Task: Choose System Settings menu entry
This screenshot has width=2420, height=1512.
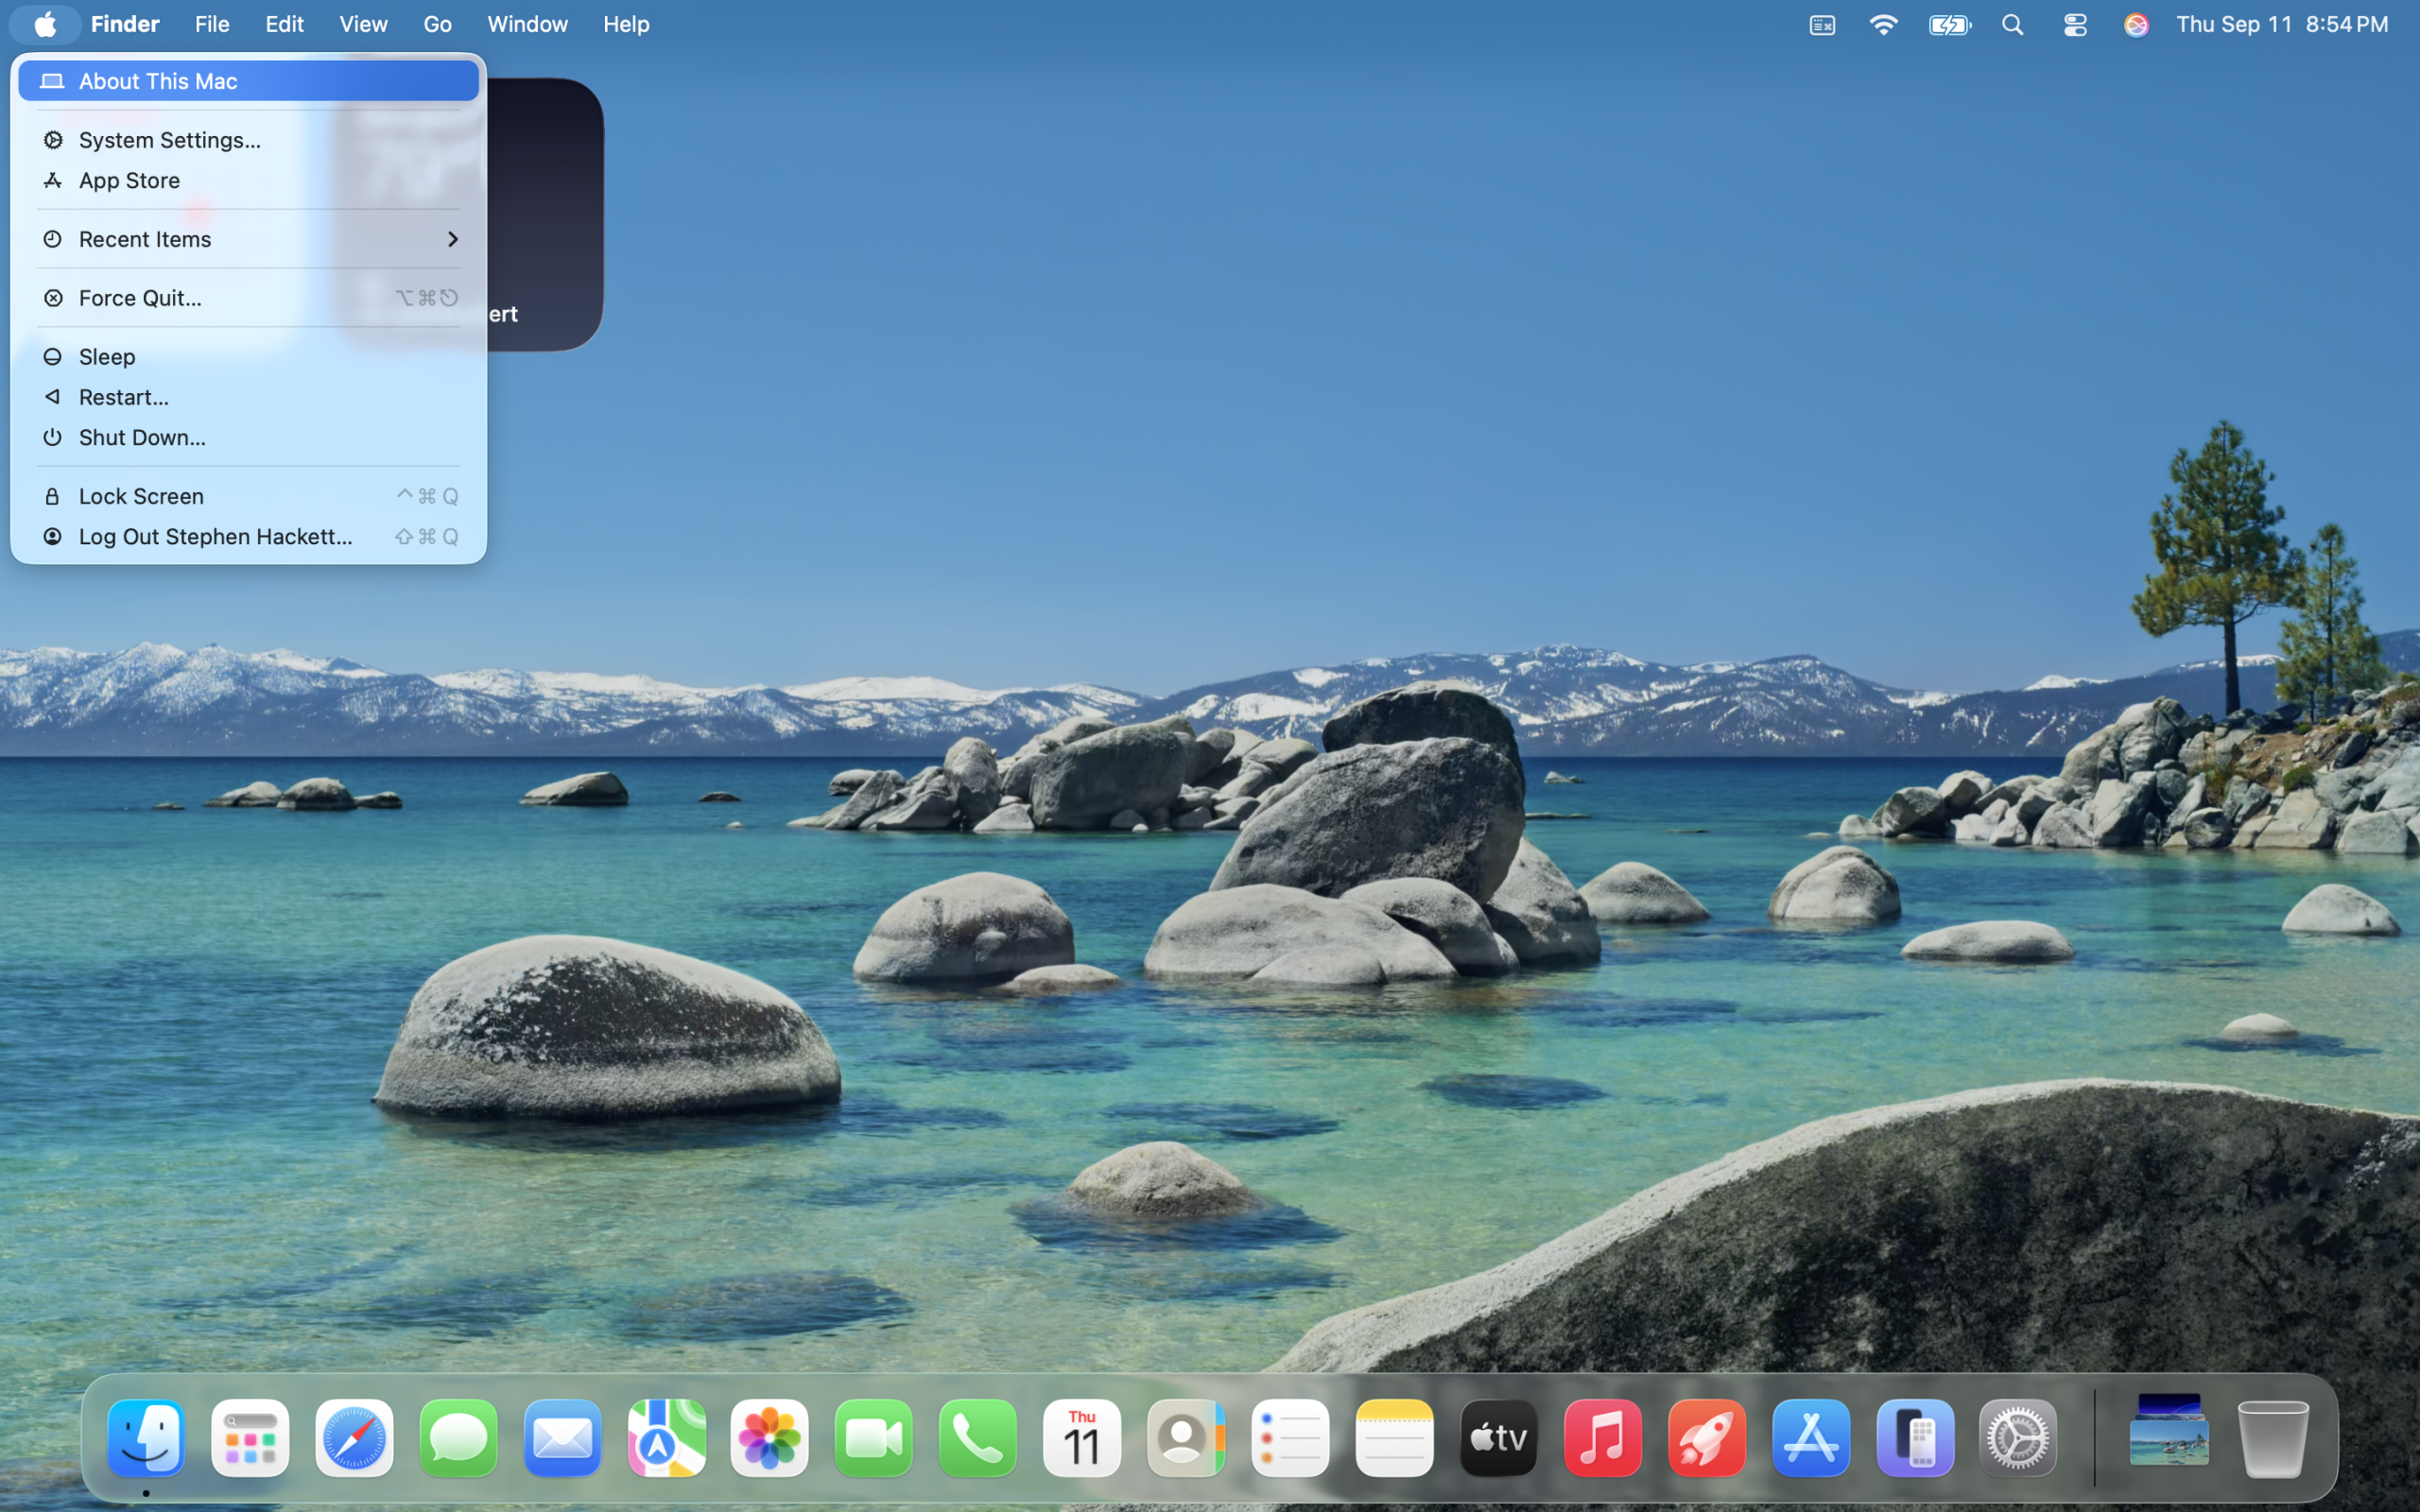Action: pyautogui.click(x=170, y=140)
